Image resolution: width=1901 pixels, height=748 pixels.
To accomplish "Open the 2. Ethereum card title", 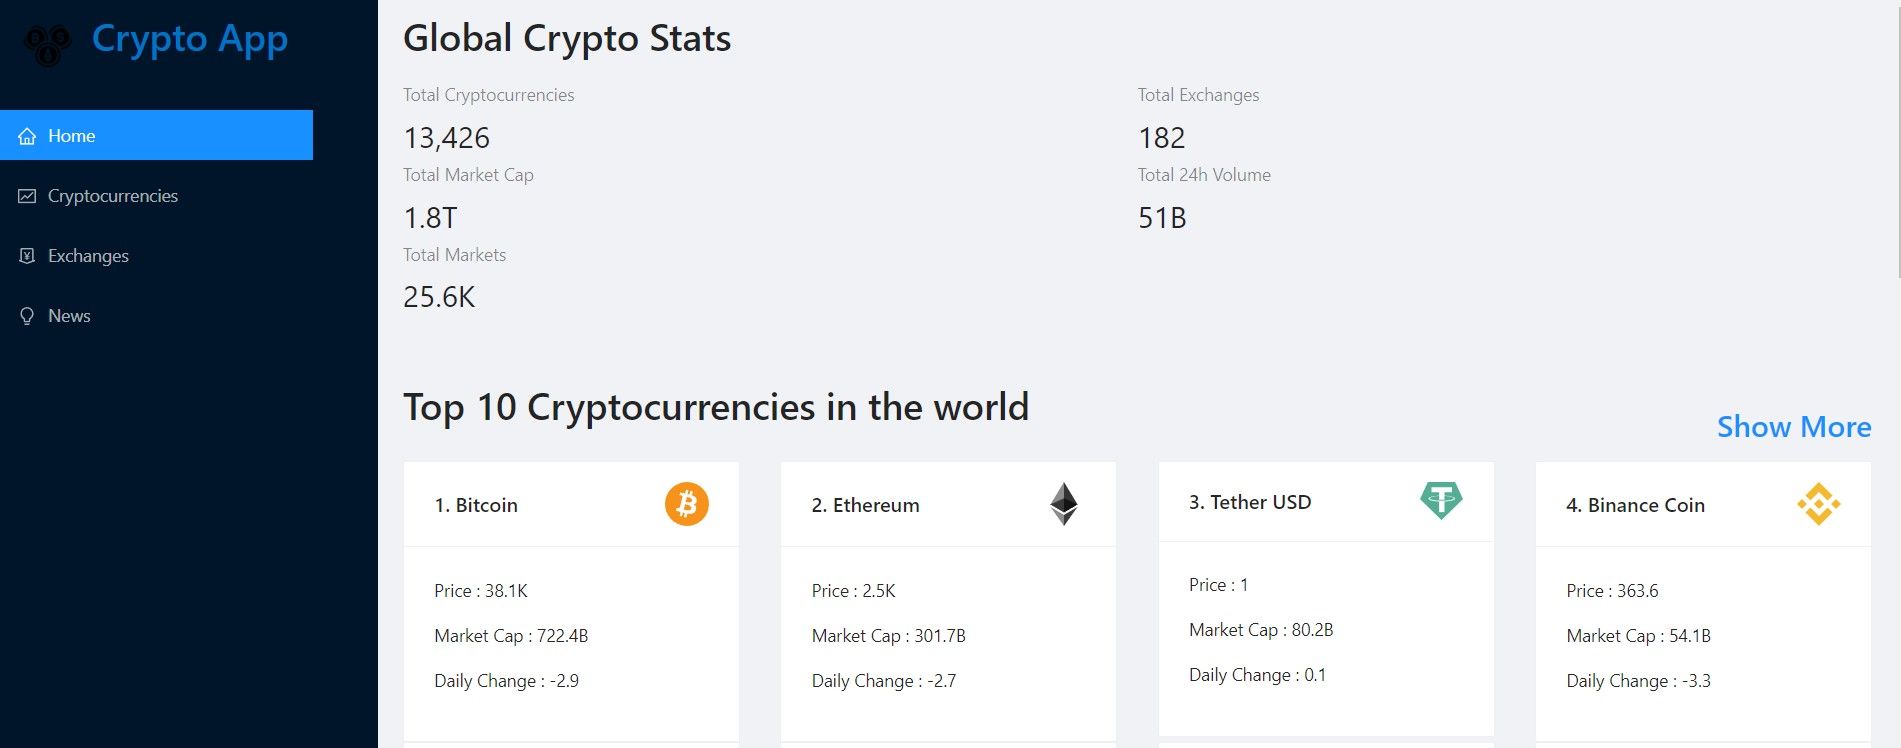I will [865, 505].
